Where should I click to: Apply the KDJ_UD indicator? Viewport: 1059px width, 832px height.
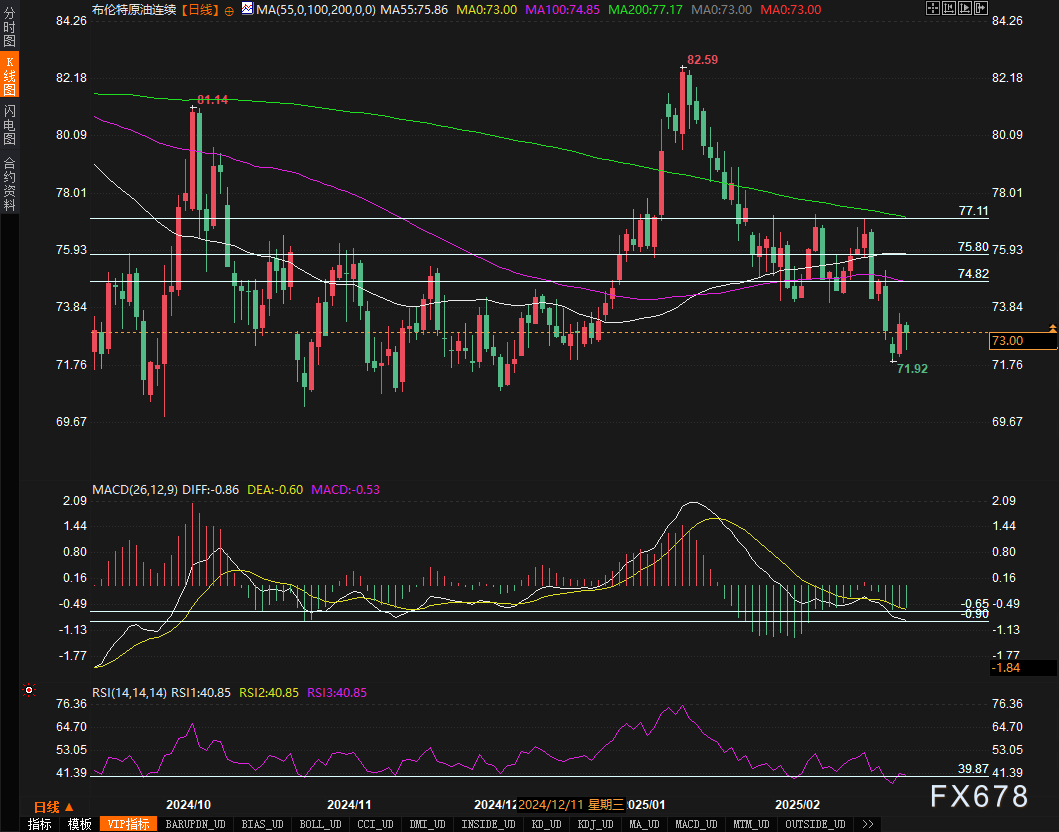click(x=596, y=824)
